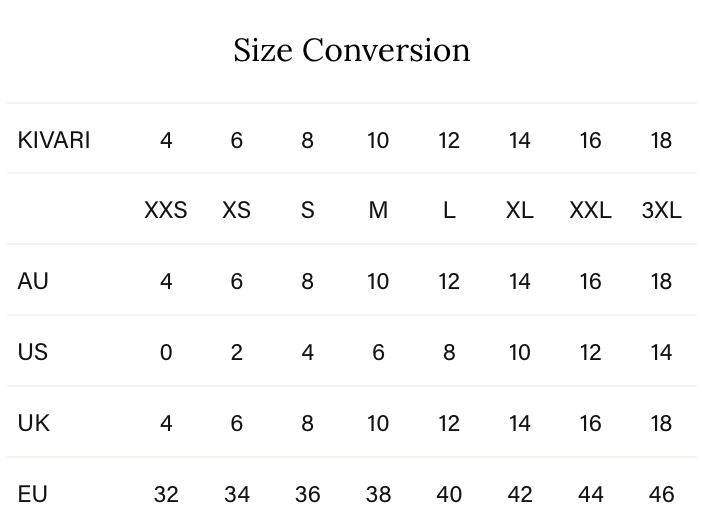The height and width of the screenshot is (524, 702).
Task: Click EU size 44 cell
Action: (x=590, y=494)
